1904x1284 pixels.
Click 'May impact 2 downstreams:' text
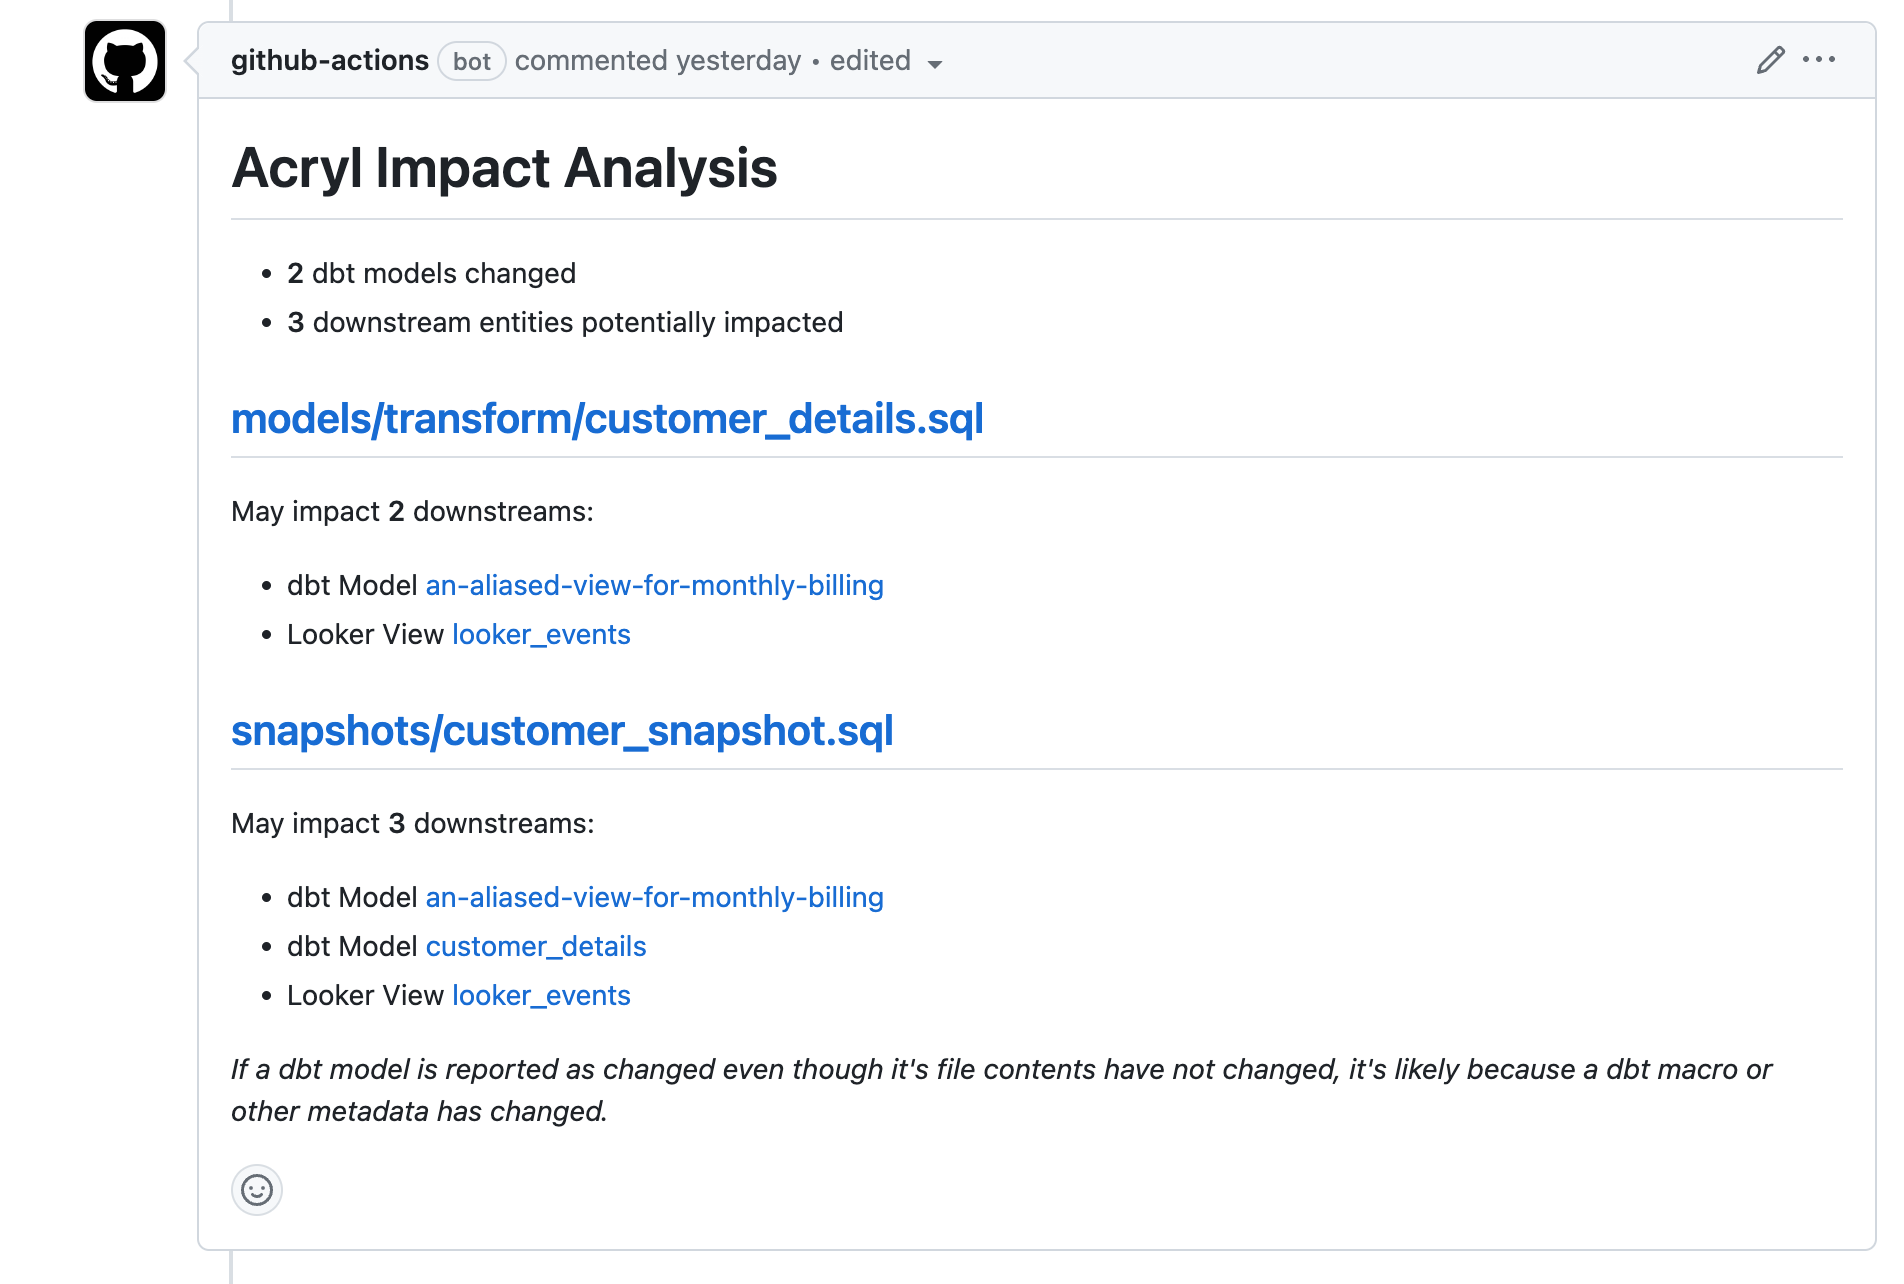pos(412,511)
